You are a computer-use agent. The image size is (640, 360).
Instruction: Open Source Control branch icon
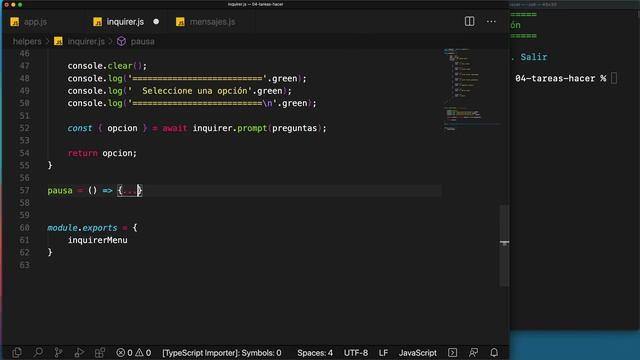point(58,352)
